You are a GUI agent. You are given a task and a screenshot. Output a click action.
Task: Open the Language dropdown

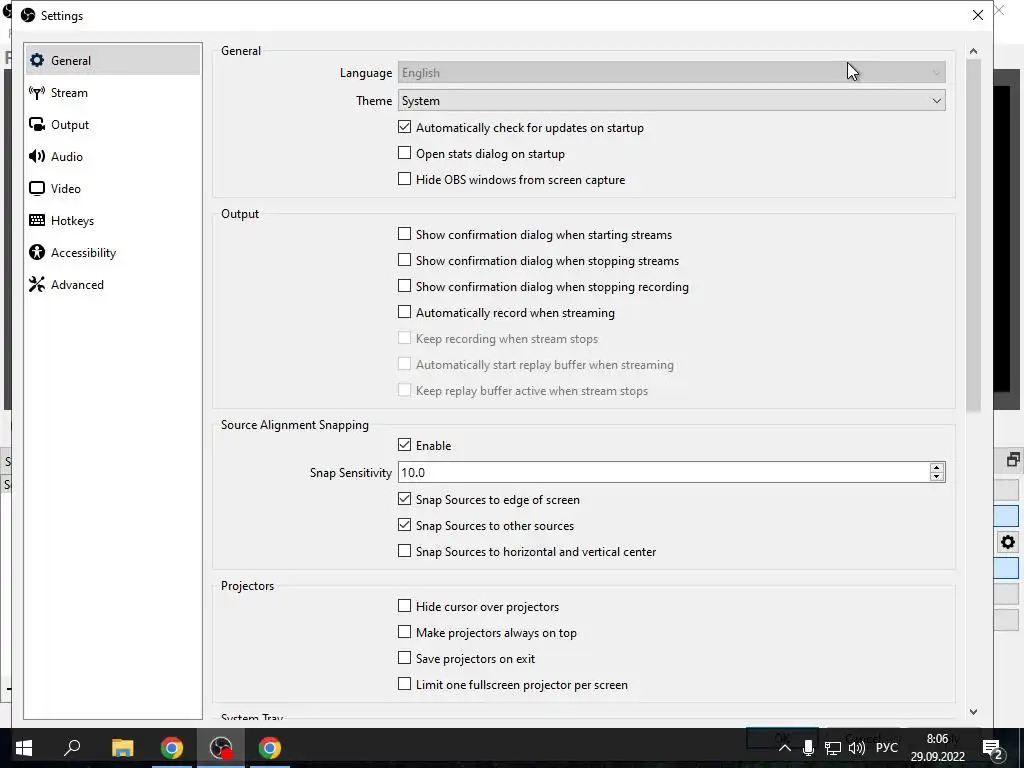tap(671, 72)
